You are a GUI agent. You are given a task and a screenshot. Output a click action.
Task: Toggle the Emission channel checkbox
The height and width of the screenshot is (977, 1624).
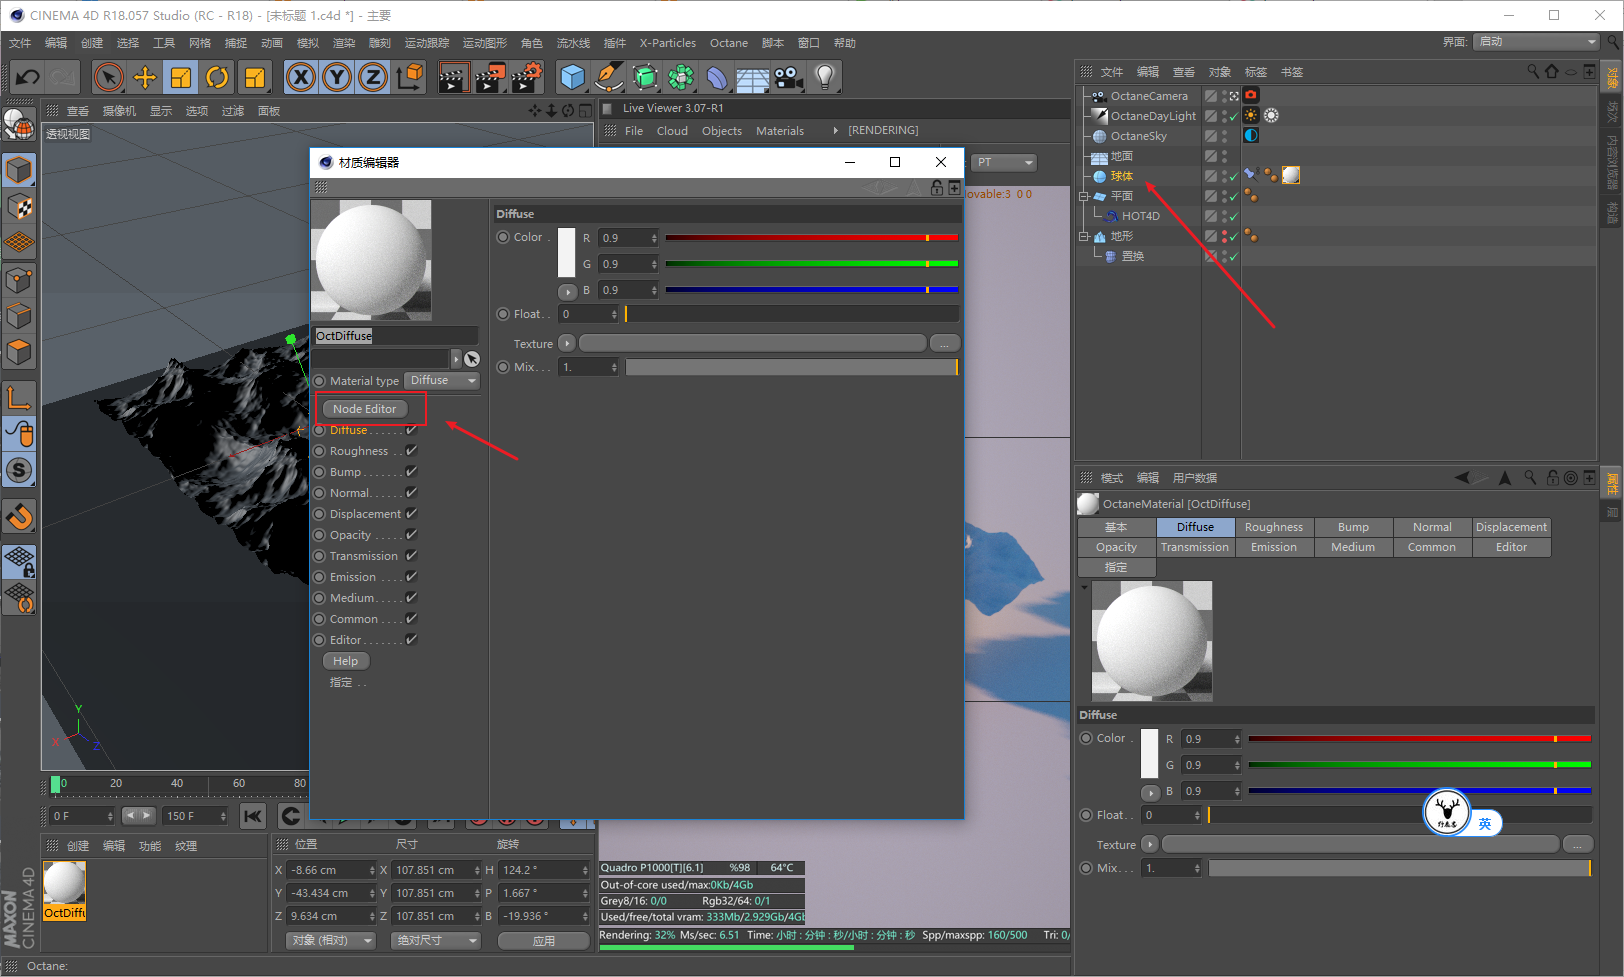411,577
